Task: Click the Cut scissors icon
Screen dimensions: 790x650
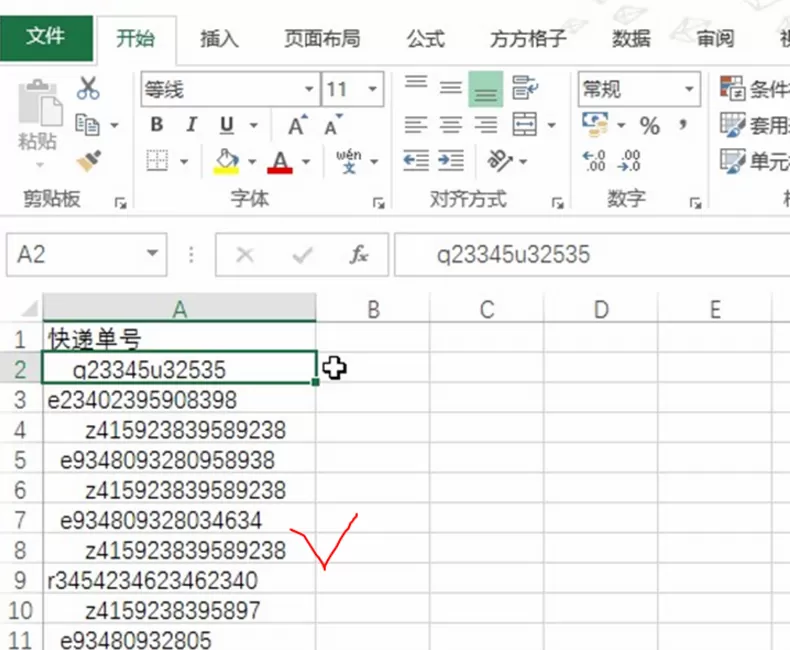Action: pos(88,88)
